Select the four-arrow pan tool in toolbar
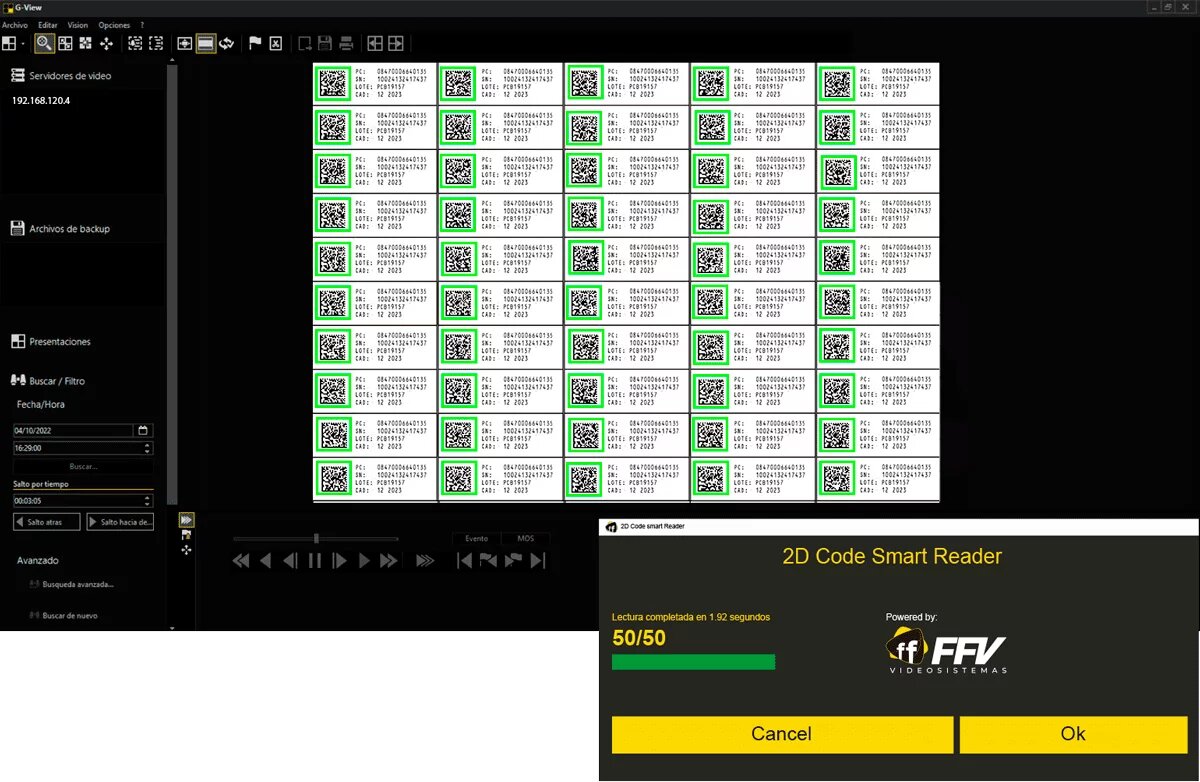Viewport: 1200px width, 782px height. click(106, 43)
